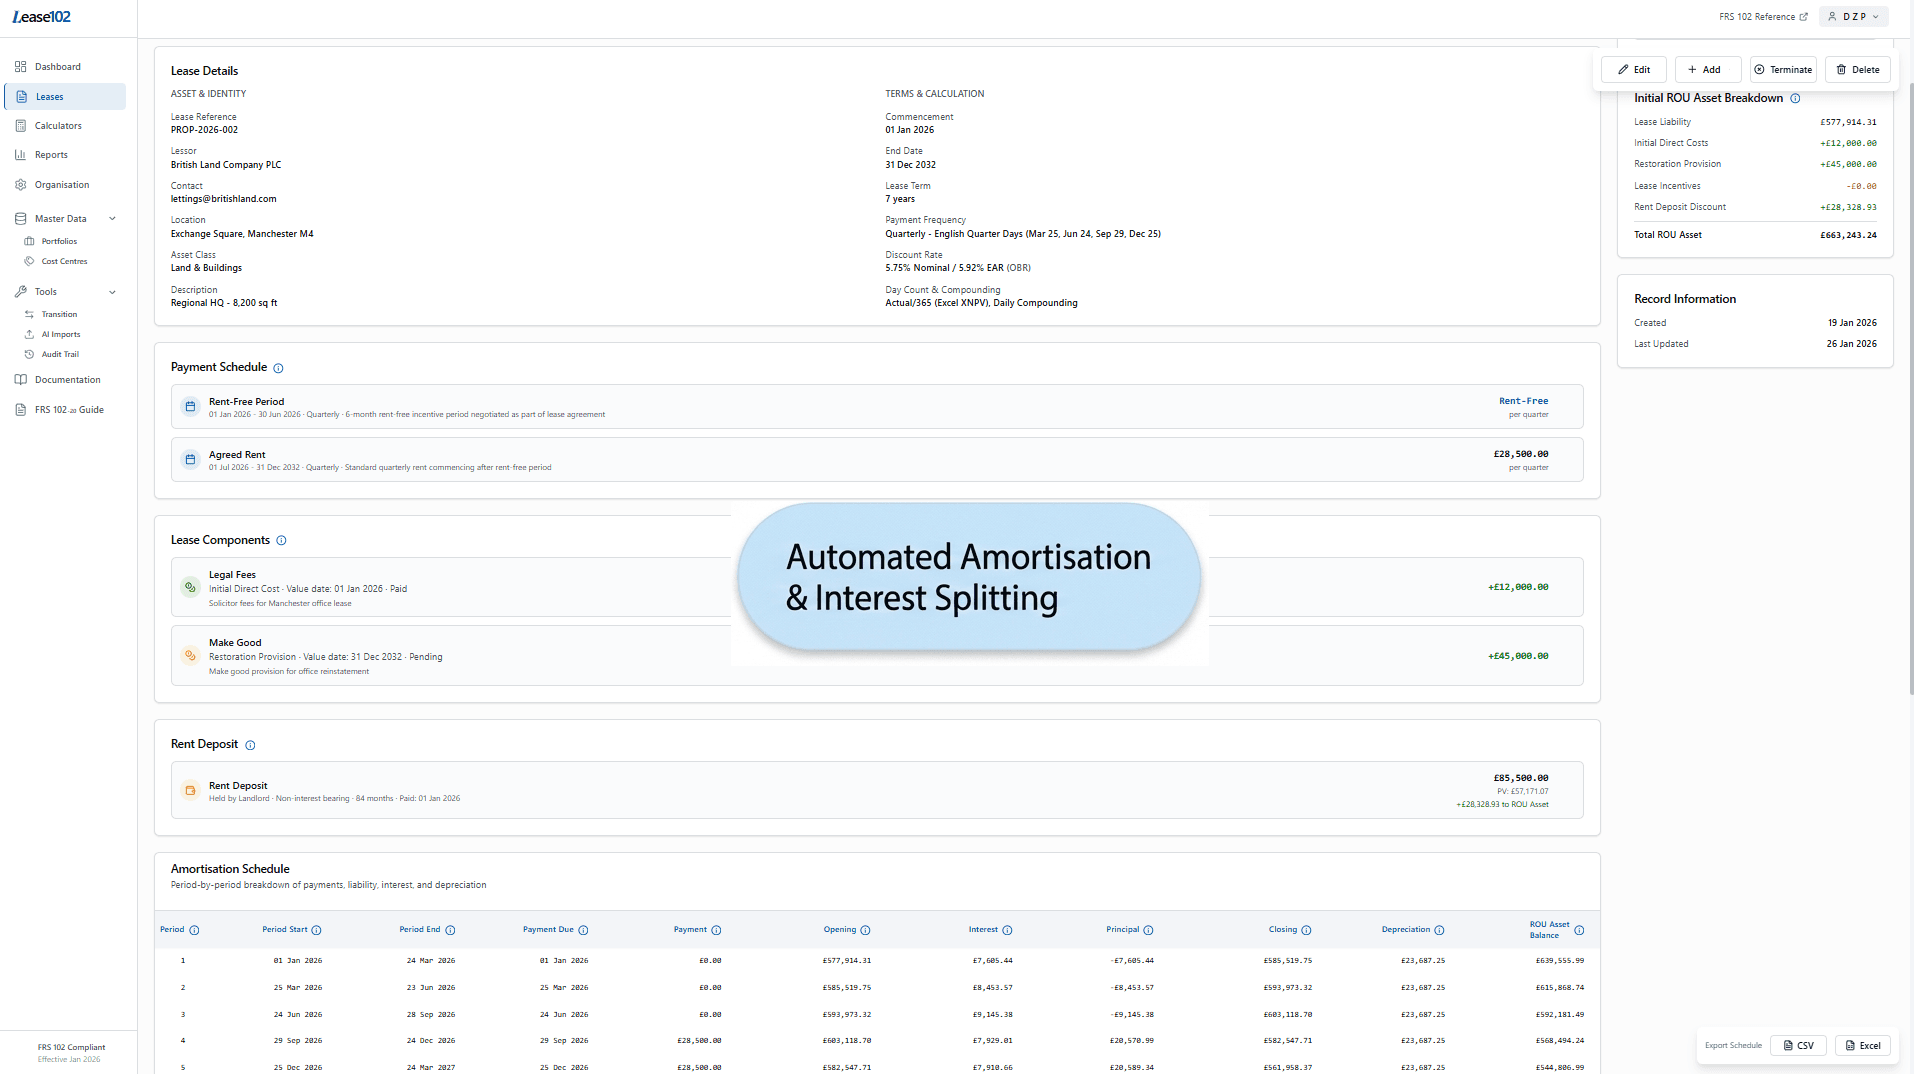
Task: Select Leases in the sidebar navigation
Action: click(x=48, y=96)
